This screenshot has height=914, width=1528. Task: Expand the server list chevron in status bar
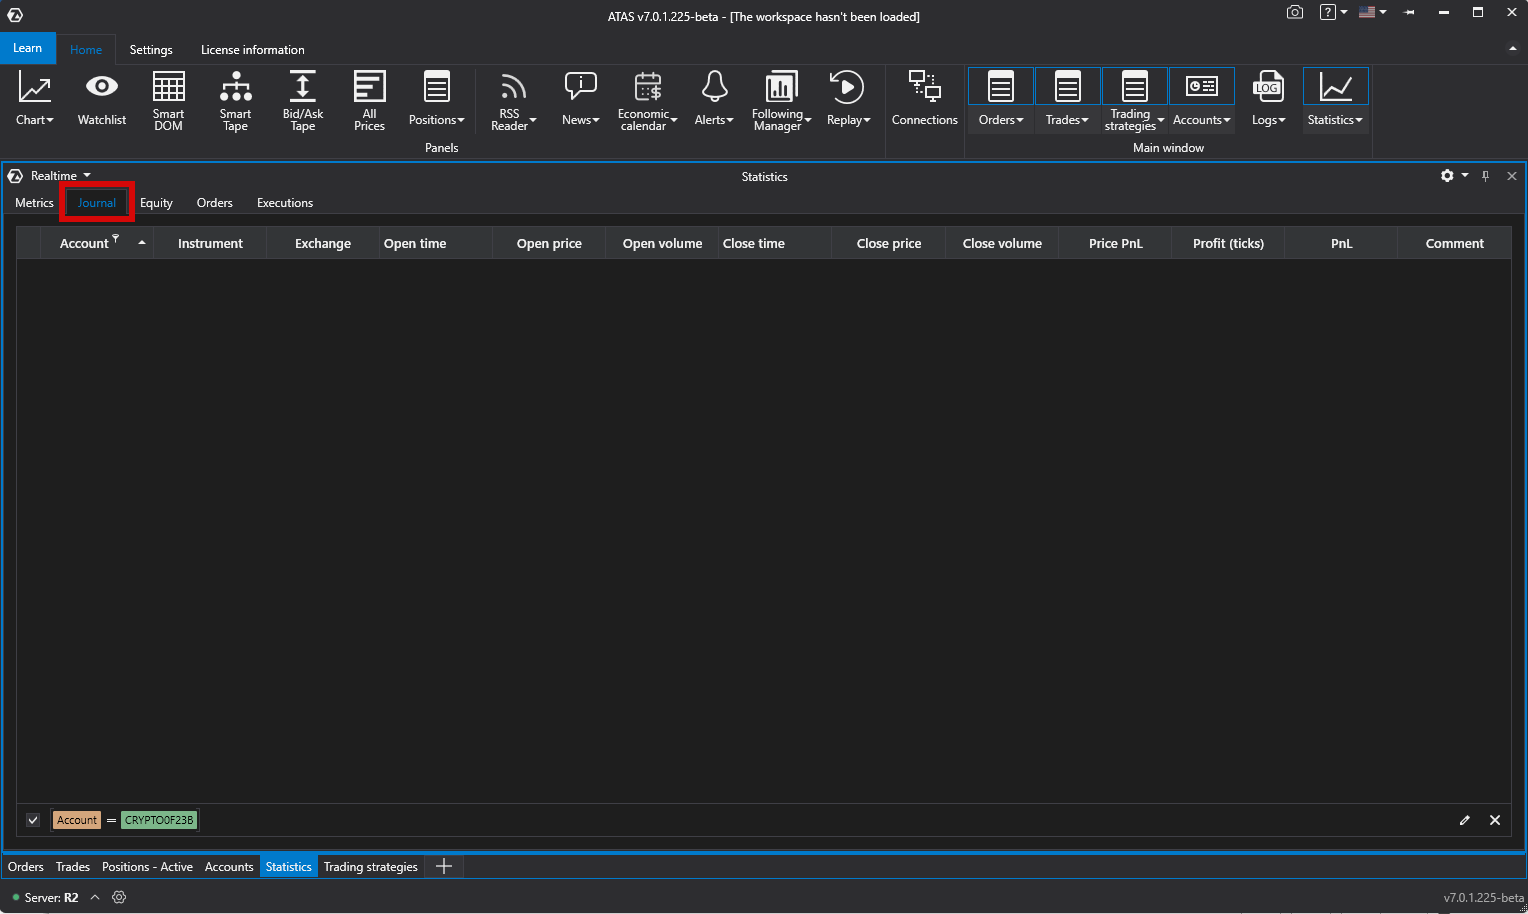tap(95, 897)
